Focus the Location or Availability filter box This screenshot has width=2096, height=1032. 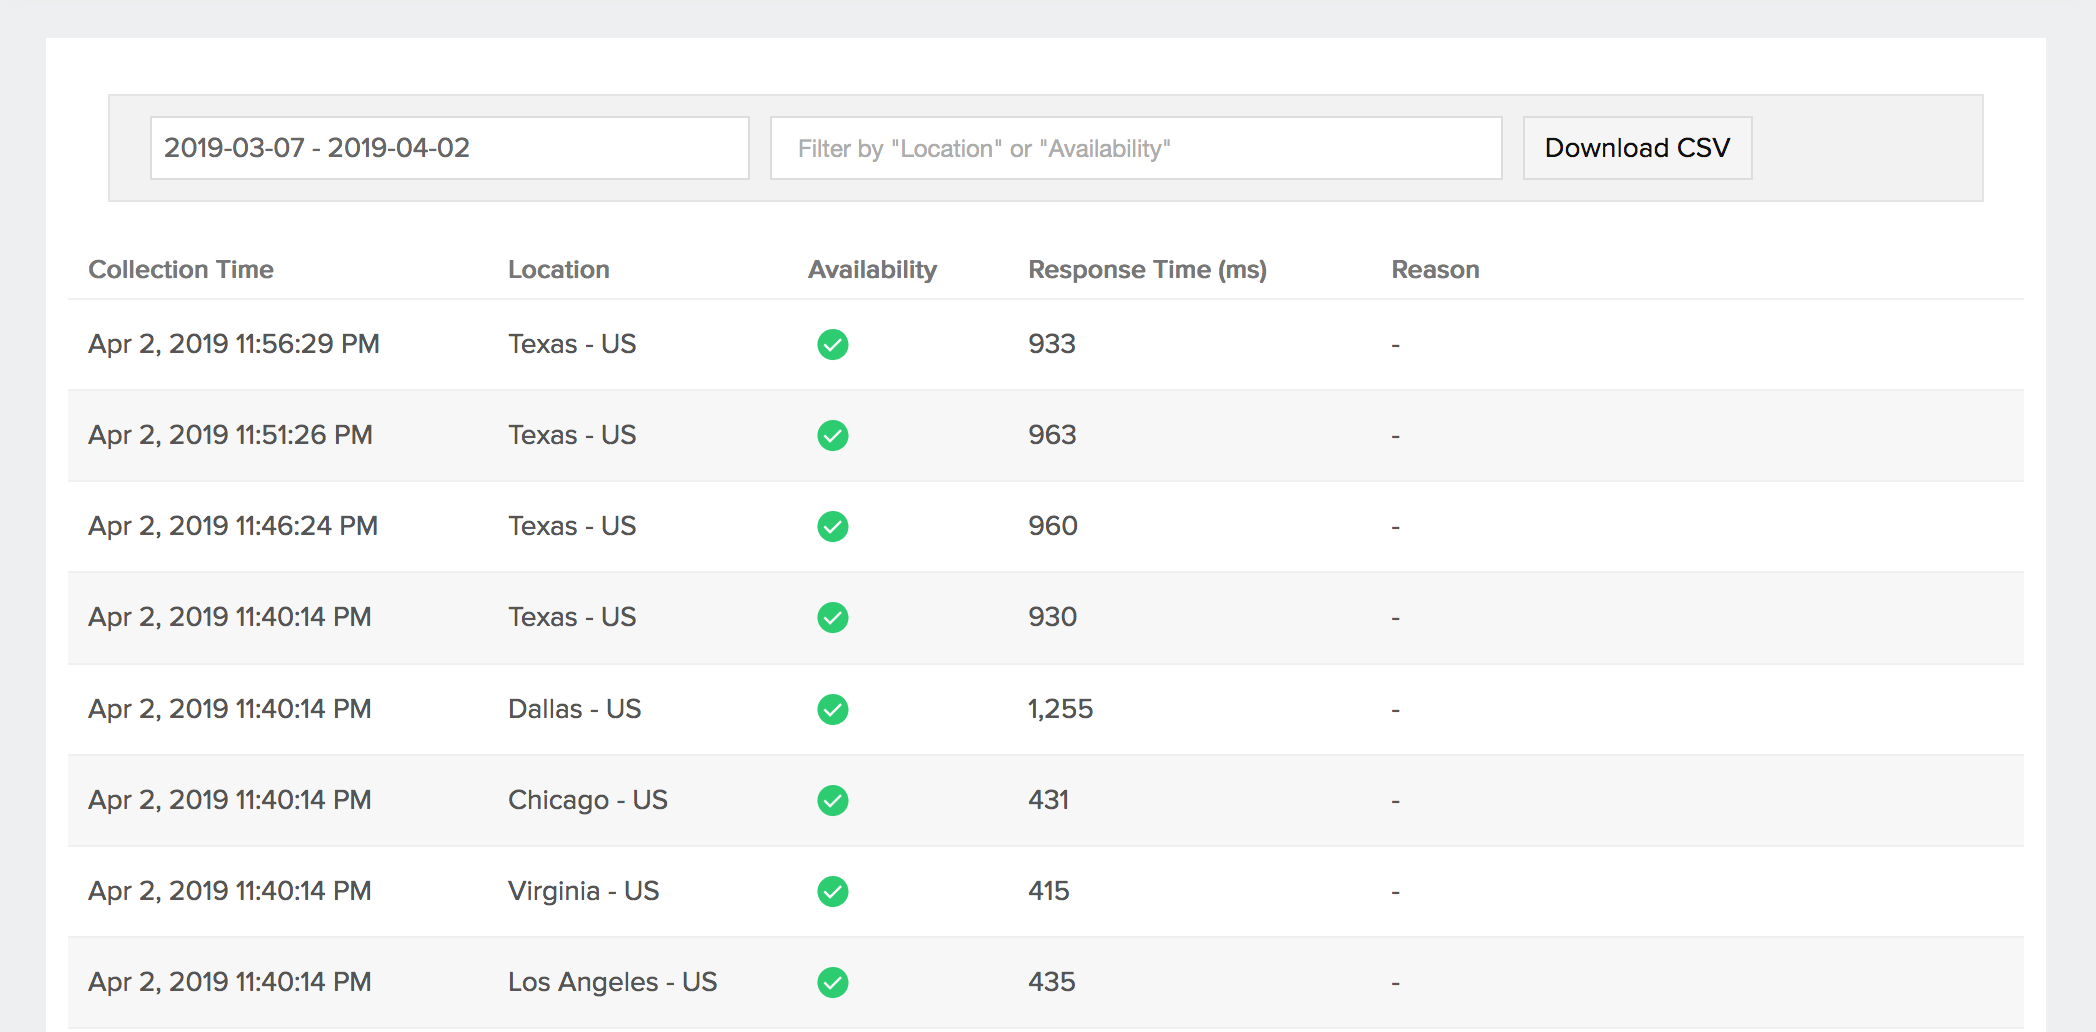(1135, 148)
